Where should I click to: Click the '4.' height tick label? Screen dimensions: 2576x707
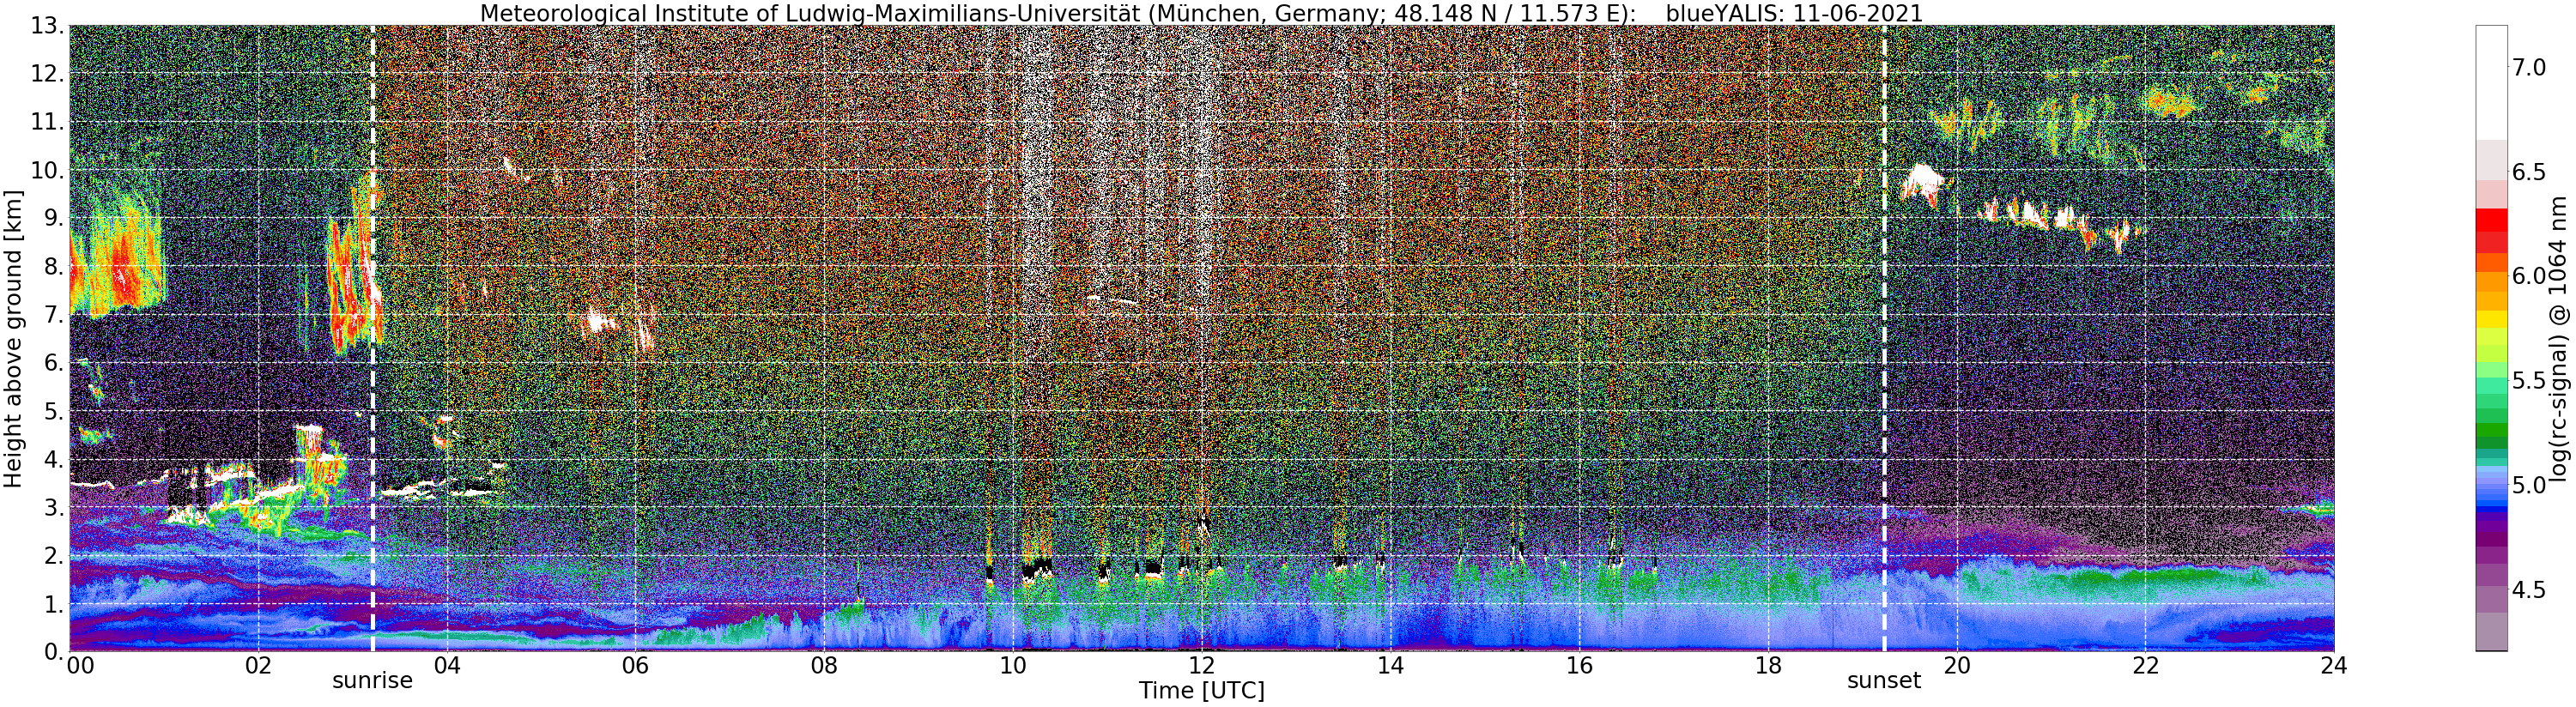[x=54, y=460]
